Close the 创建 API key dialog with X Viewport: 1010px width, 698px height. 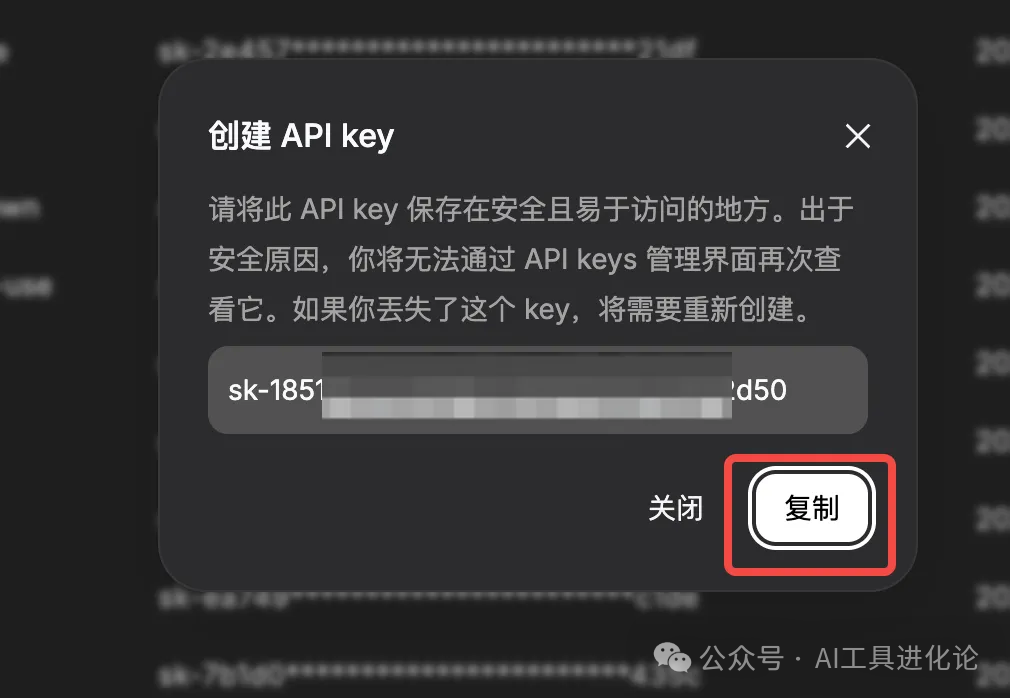pyautogui.click(x=857, y=136)
